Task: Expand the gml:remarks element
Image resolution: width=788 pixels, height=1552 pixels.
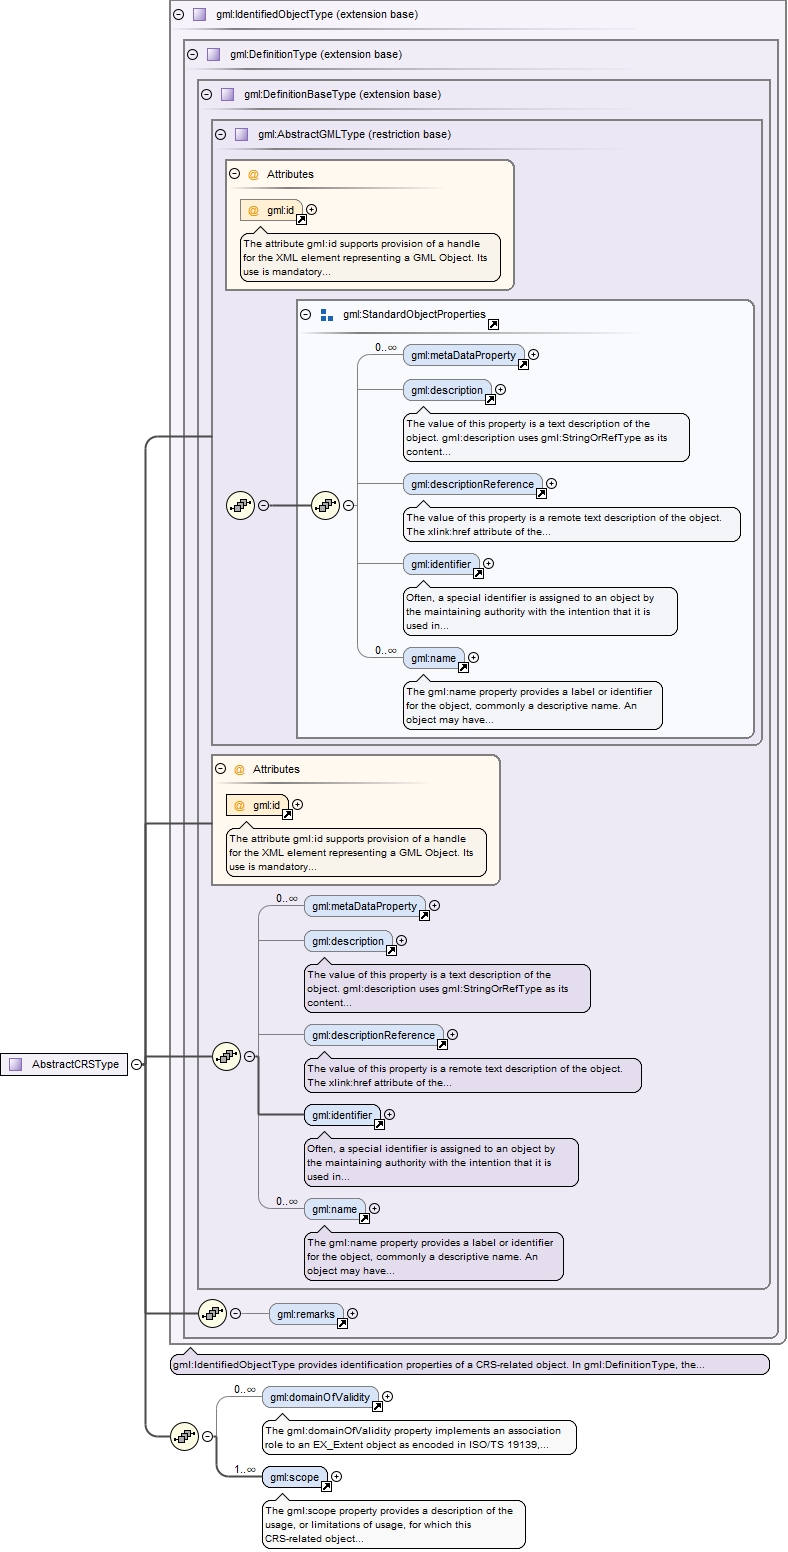Action: pos(352,1313)
